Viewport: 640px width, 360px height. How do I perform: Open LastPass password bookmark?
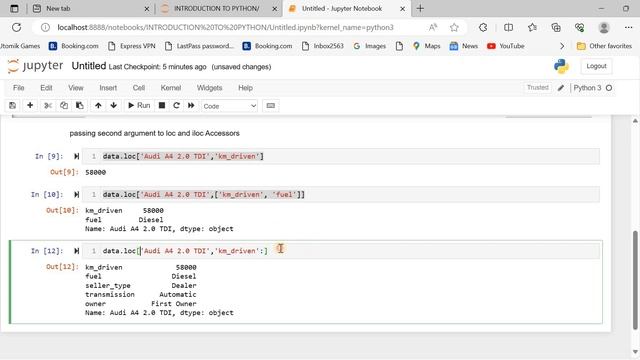[200, 46]
